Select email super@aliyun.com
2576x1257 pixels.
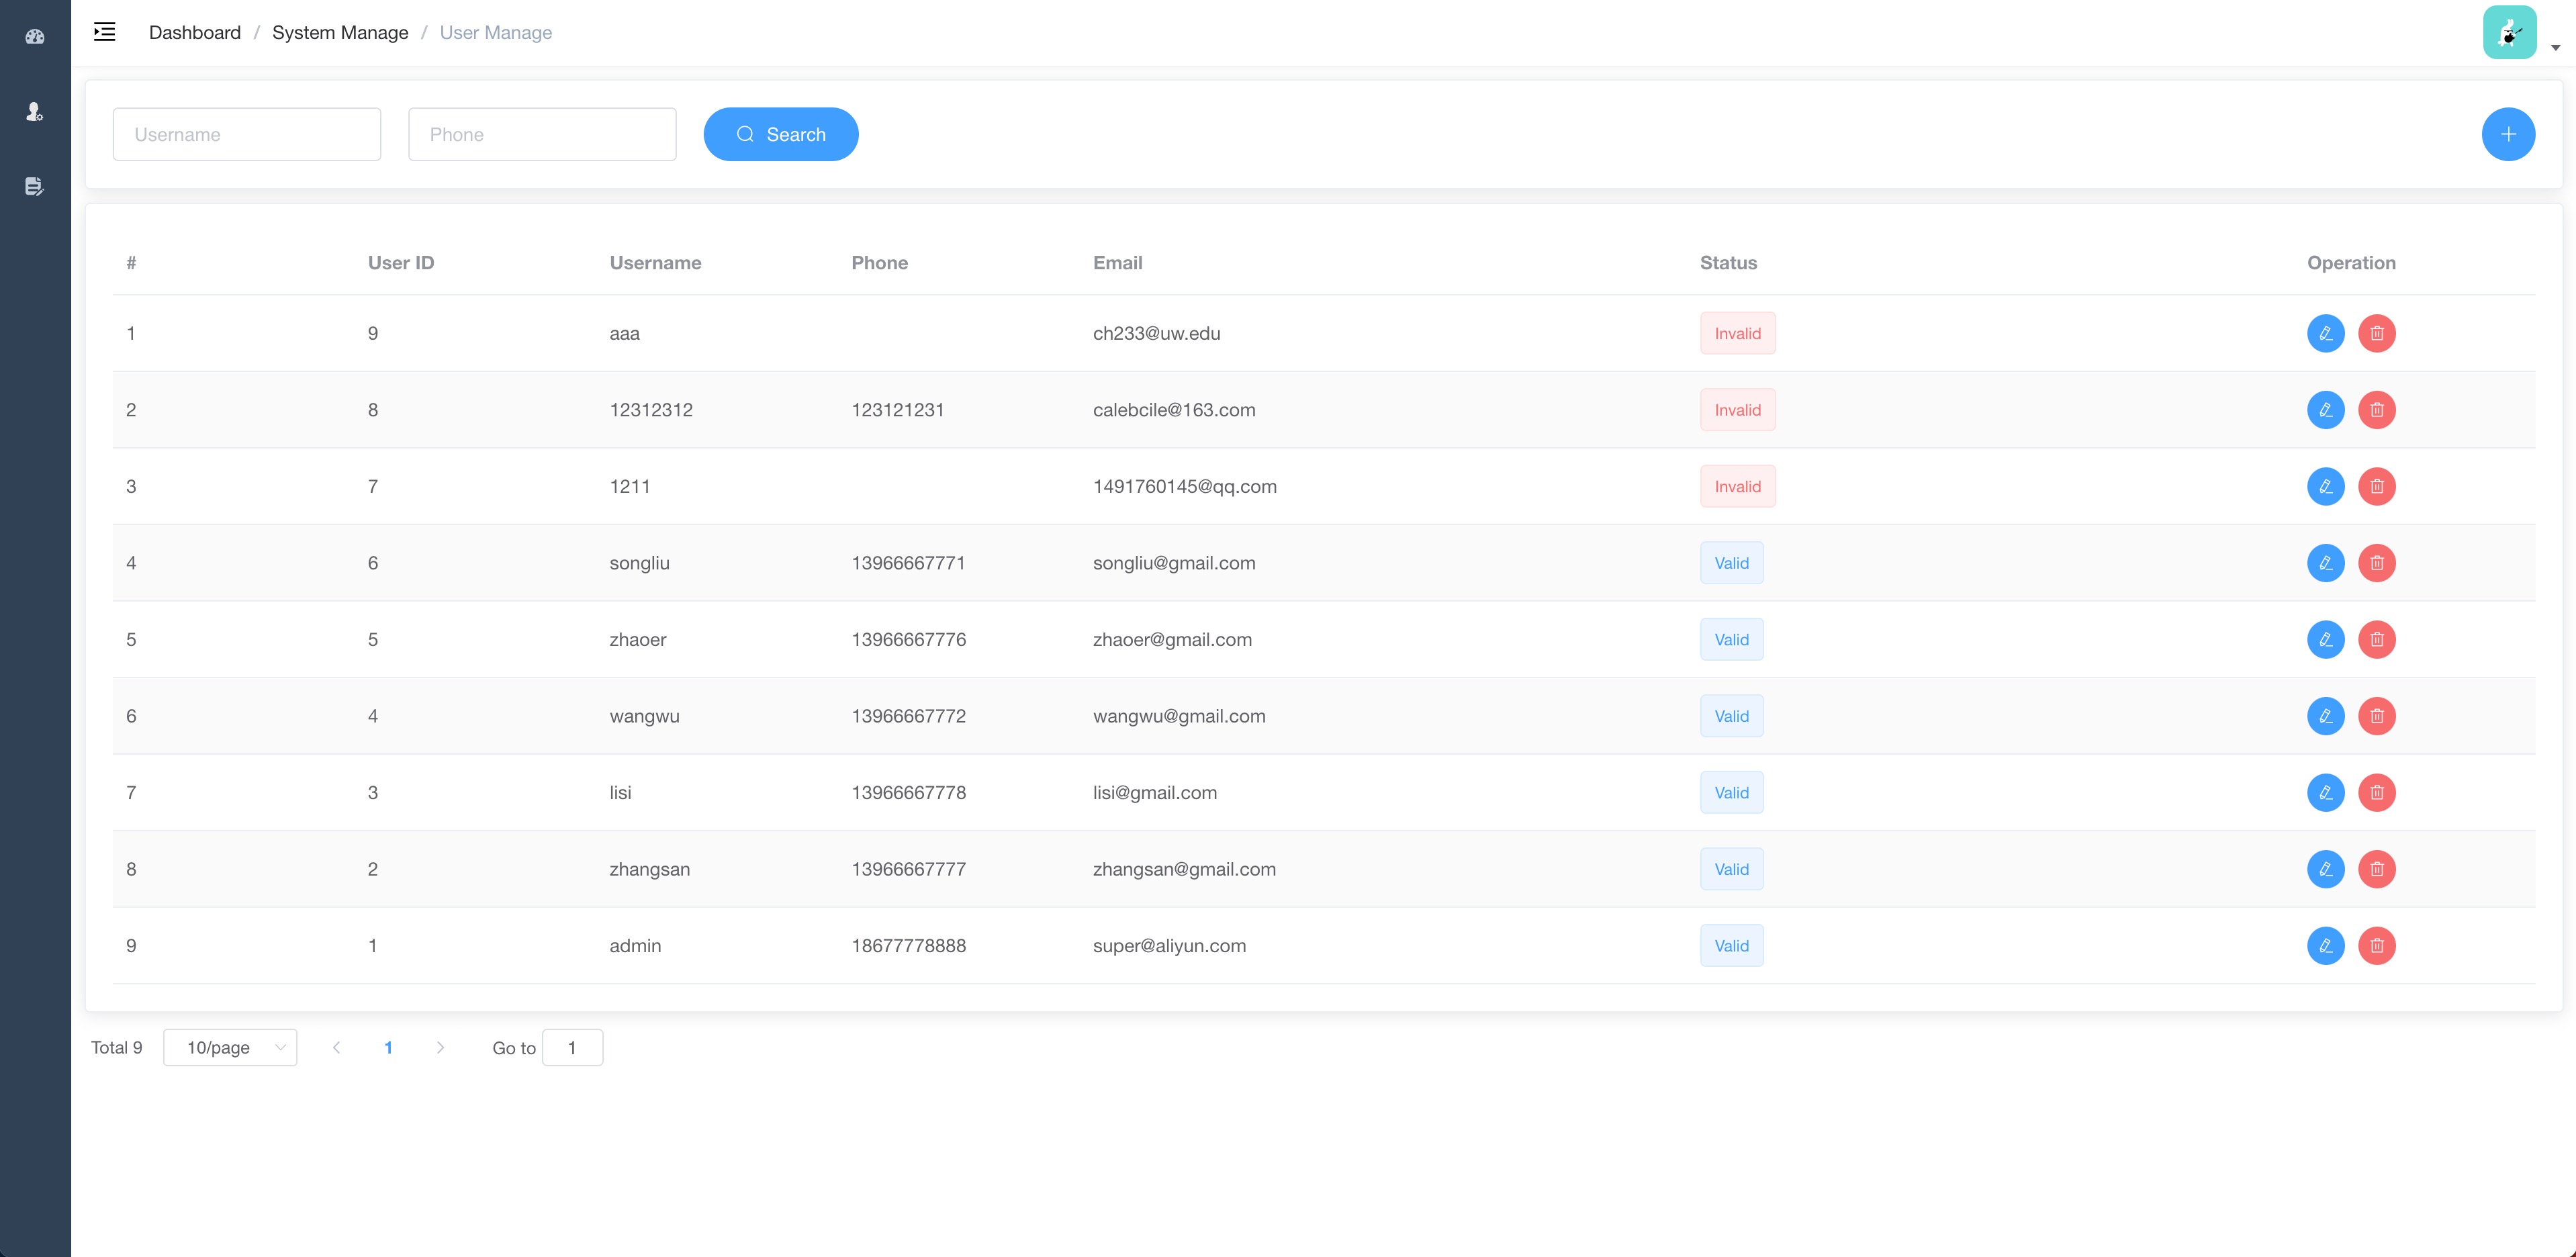click(1169, 945)
